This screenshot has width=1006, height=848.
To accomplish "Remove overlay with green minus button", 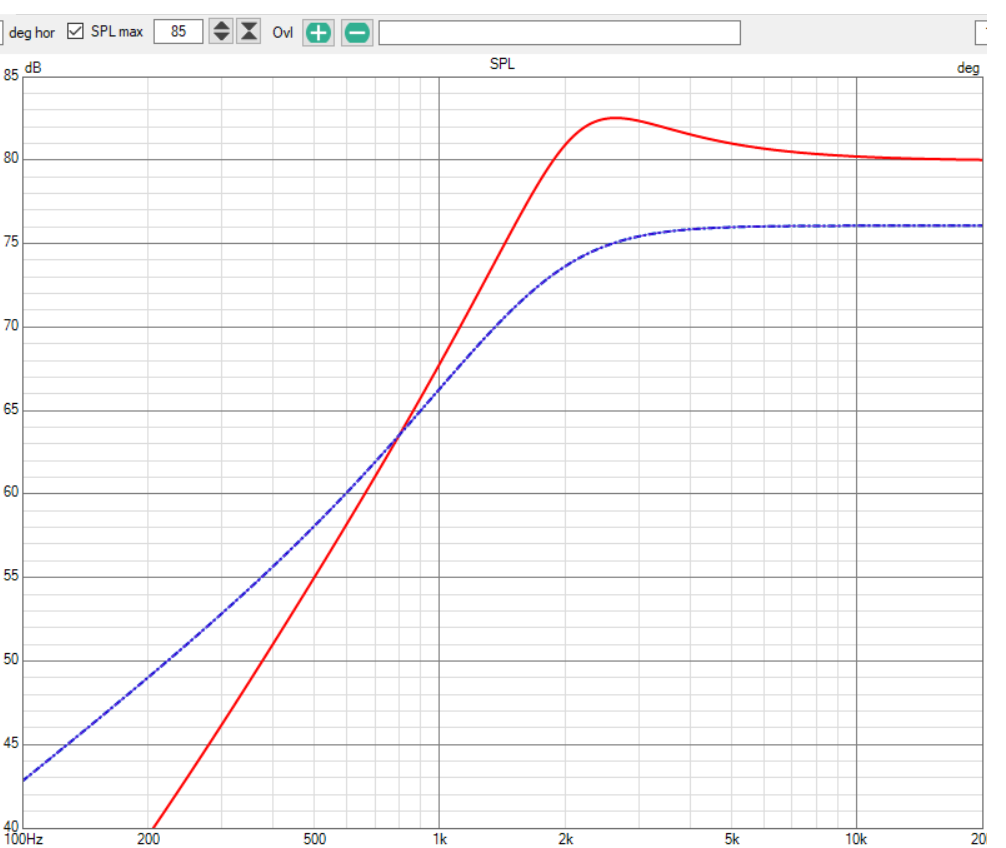I will [x=357, y=33].
